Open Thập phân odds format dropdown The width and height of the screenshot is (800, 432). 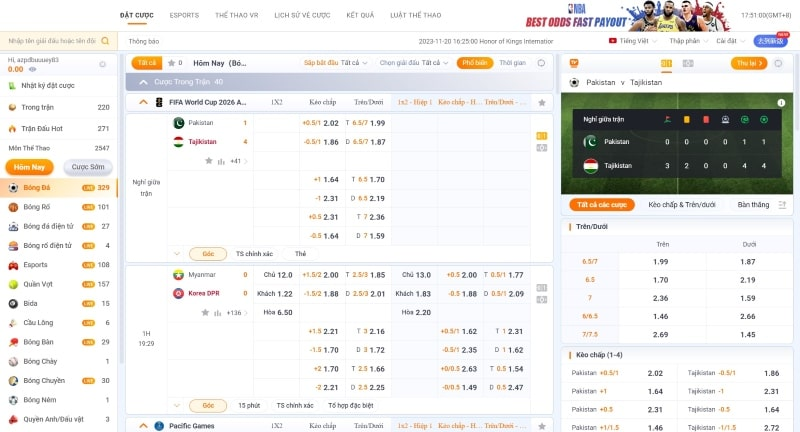688,41
